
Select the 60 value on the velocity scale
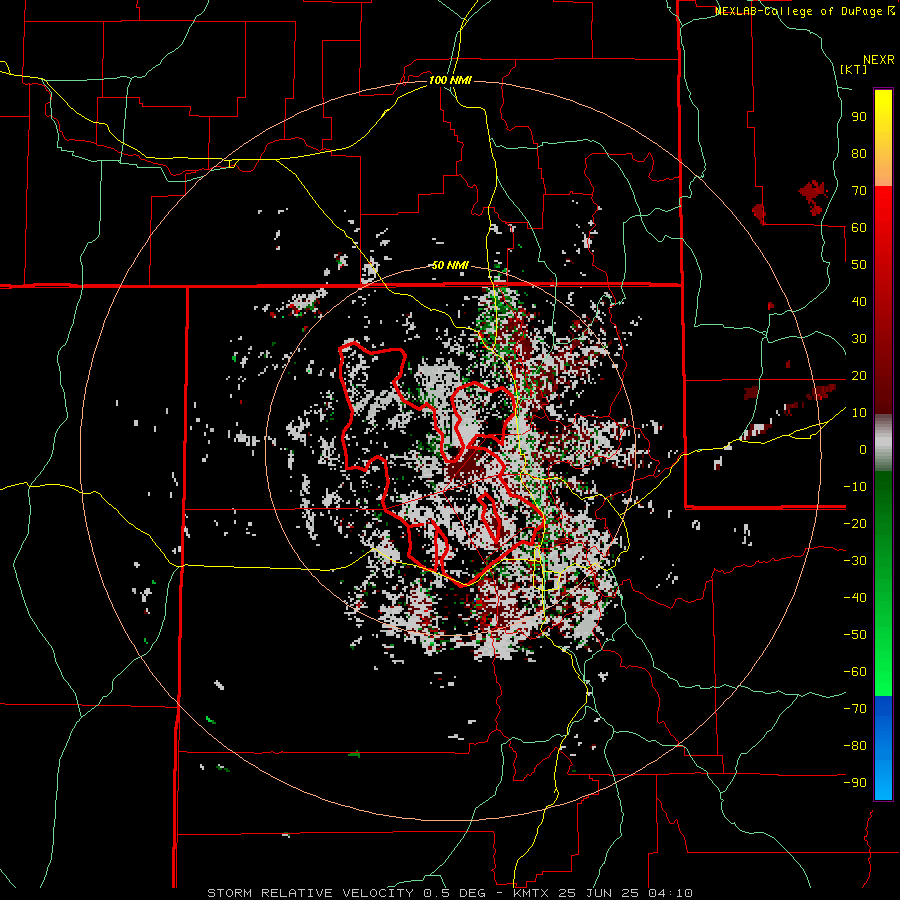(x=859, y=228)
